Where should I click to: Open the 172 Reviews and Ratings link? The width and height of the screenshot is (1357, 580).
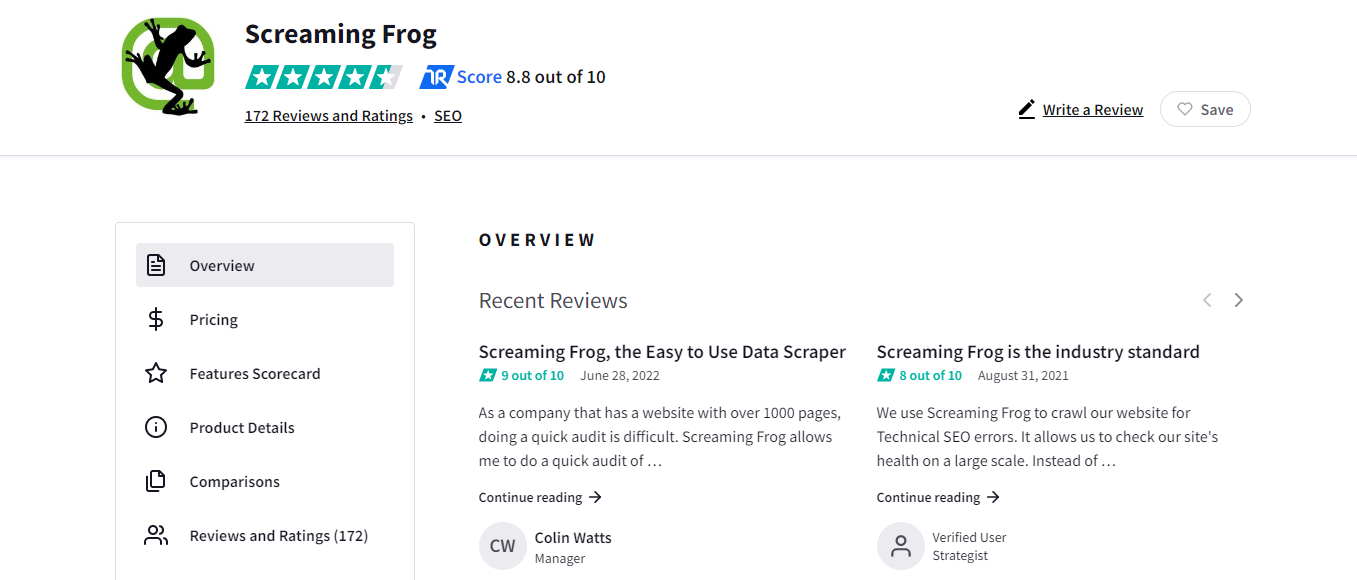coord(329,116)
